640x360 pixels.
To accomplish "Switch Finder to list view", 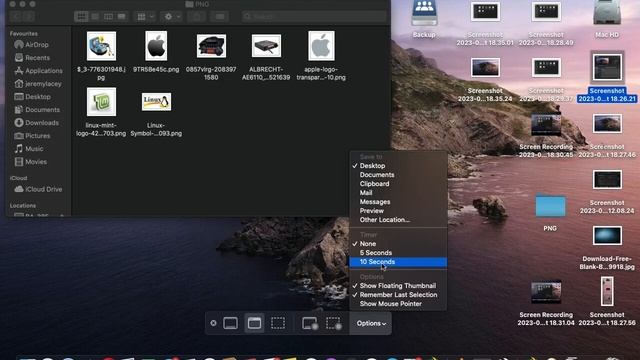I will tap(95, 16).
